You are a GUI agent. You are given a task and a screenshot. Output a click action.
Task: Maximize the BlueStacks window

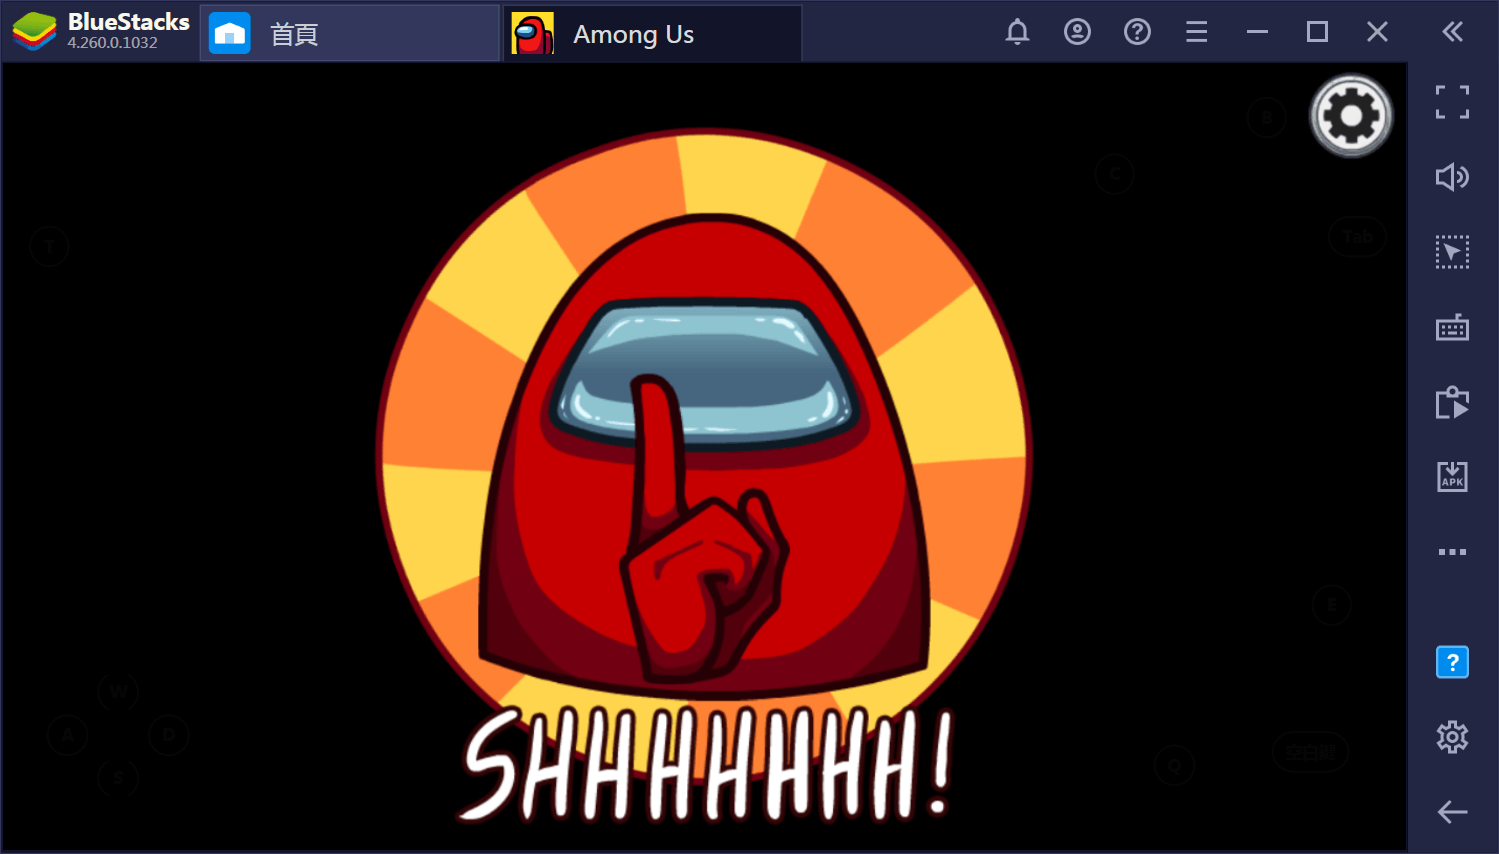point(1317,32)
